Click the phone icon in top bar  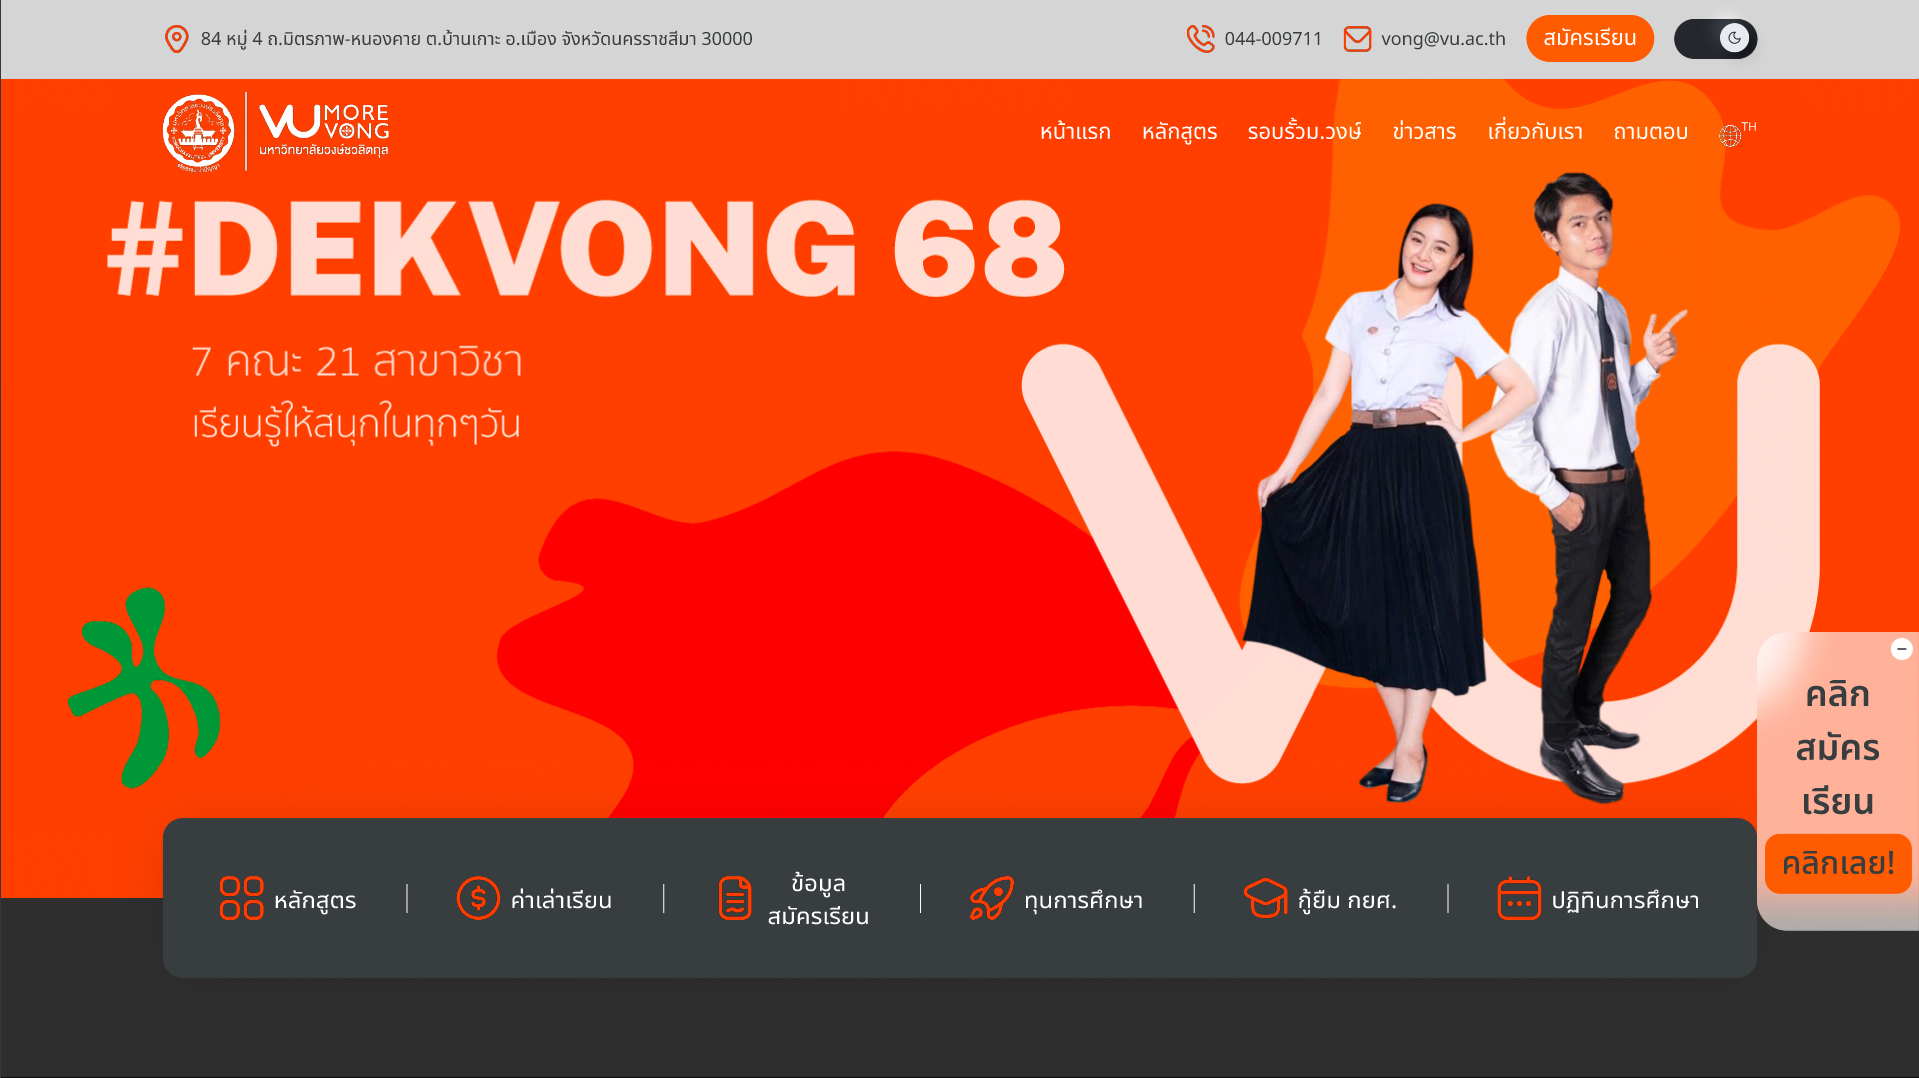(1200, 39)
